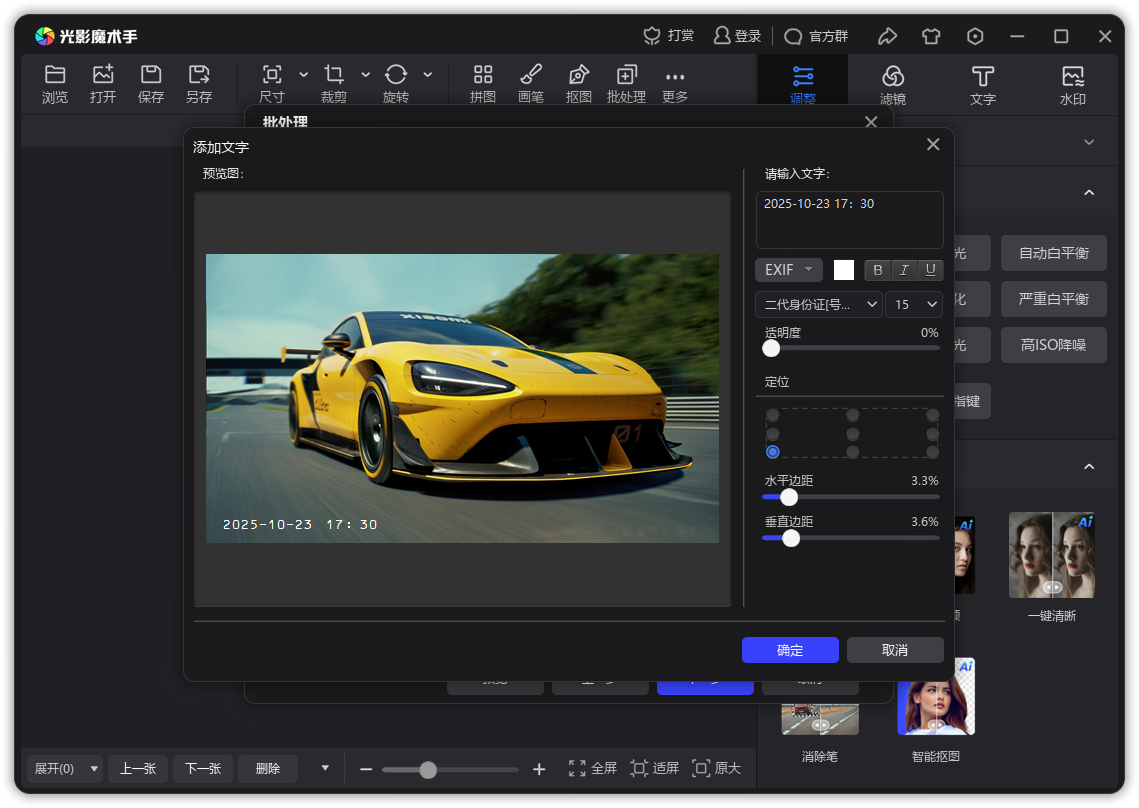The width and height of the screenshot is (1139, 808).
Task: Click the white text color swatch
Action: 844,270
